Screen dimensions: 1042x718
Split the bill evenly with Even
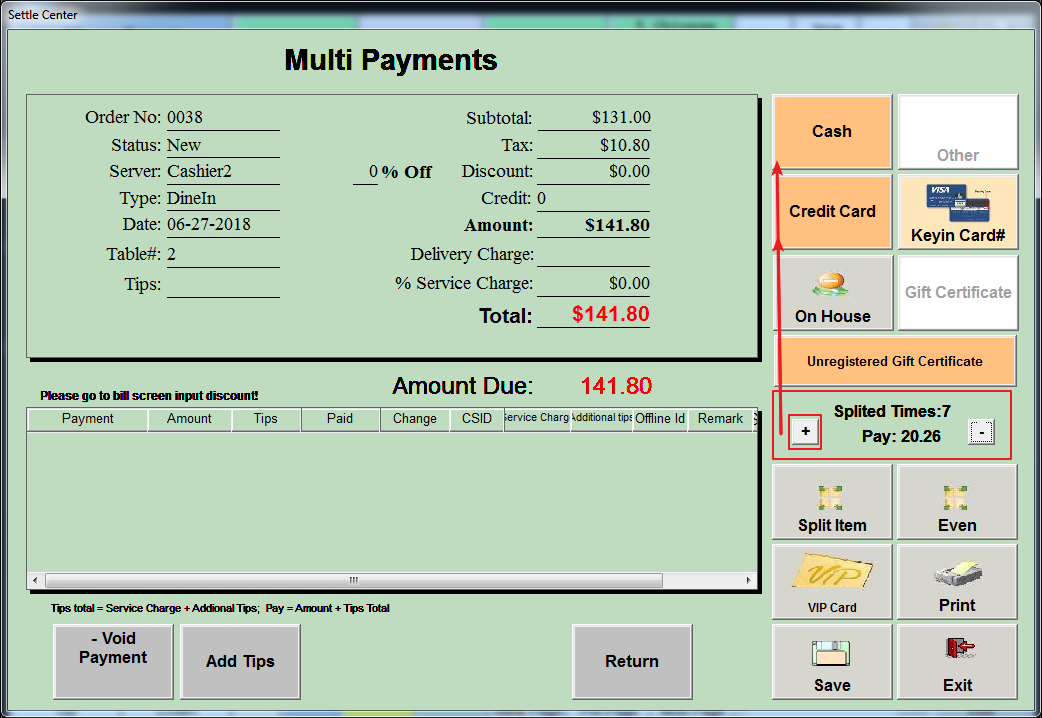957,502
